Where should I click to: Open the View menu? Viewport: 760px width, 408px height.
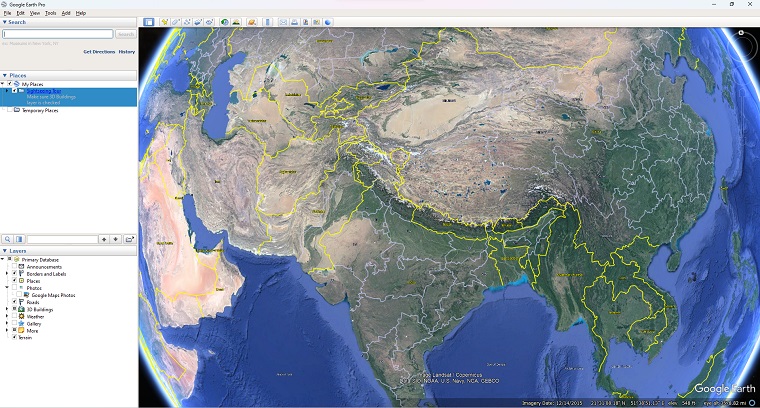(35, 13)
